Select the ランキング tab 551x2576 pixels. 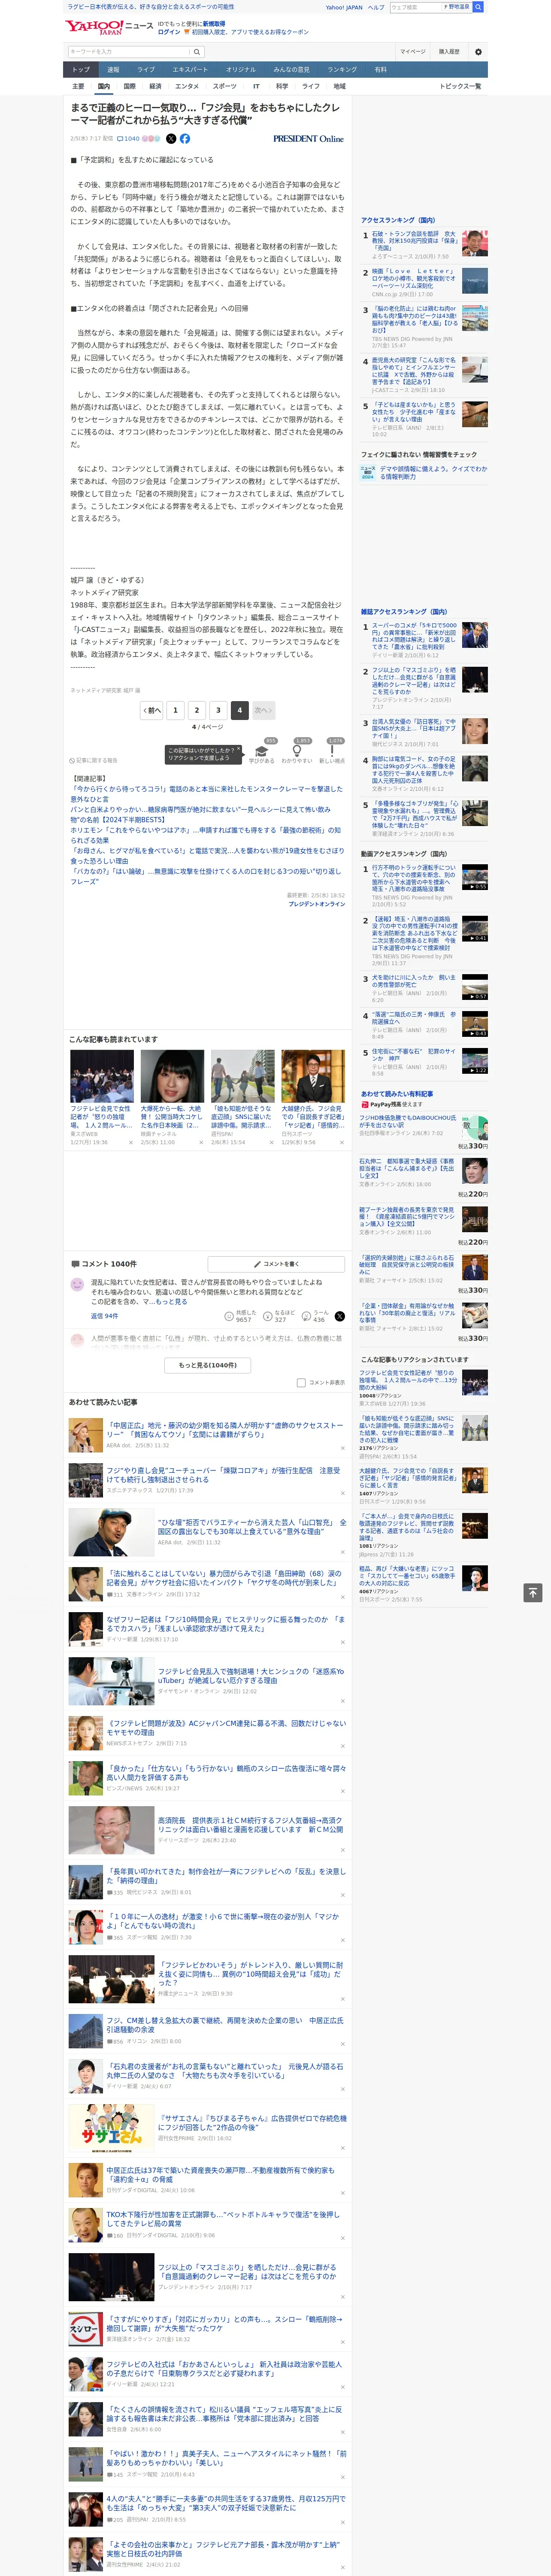(342, 70)
